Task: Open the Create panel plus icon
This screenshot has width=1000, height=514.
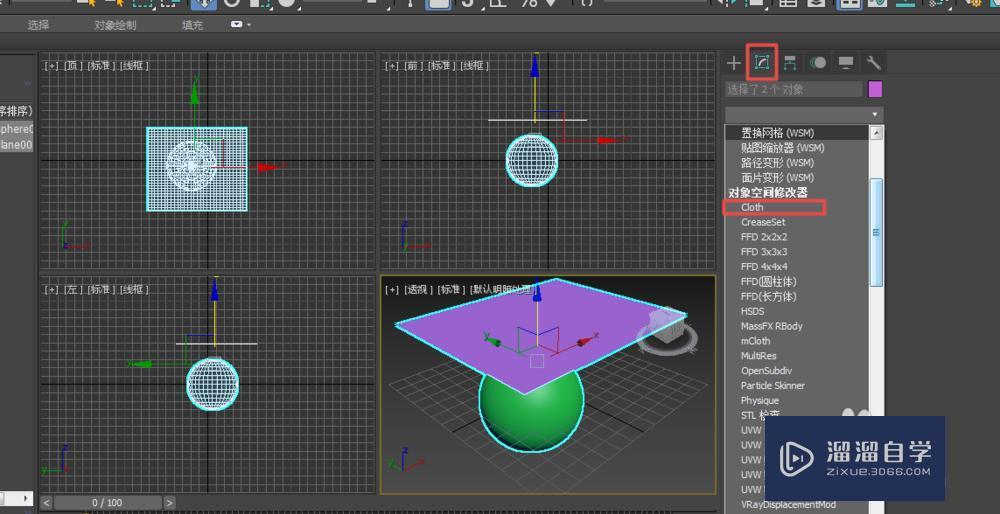Action: [734, 63]
